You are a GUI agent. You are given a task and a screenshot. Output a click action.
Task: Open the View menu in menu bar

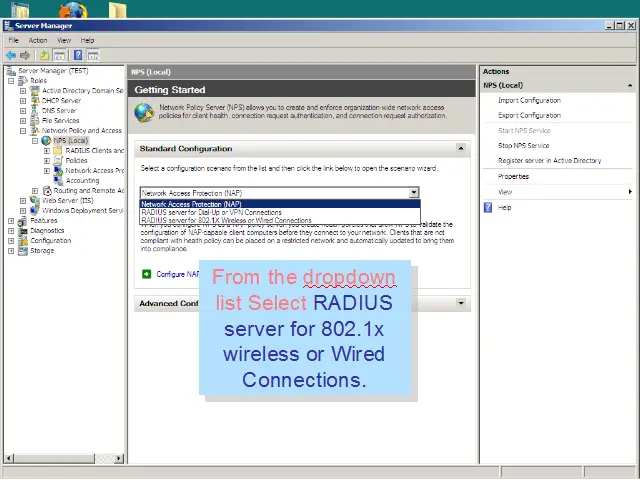point(64,40)
